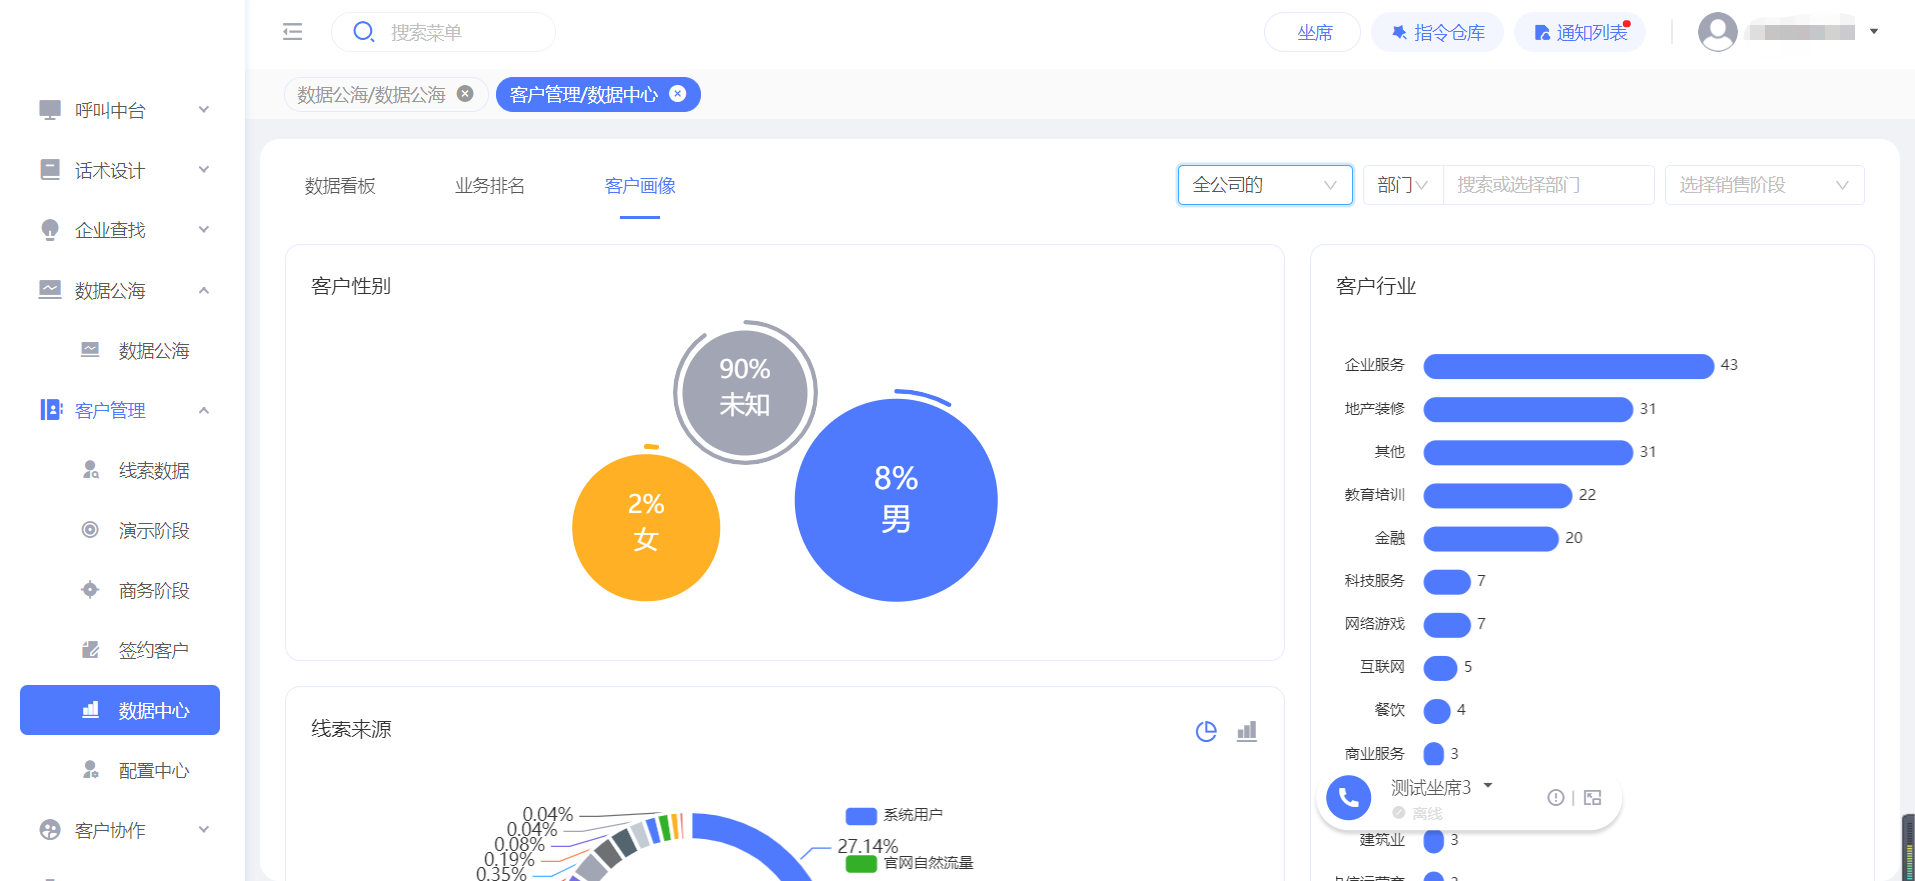Screen dimensions: 1915x881
Task: Click the 客户管理 contacts icon
Action: 51,410
